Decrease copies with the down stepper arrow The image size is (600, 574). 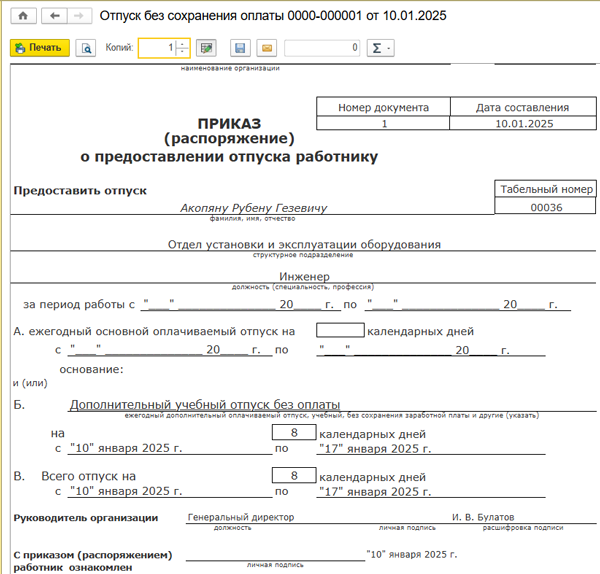183,53
